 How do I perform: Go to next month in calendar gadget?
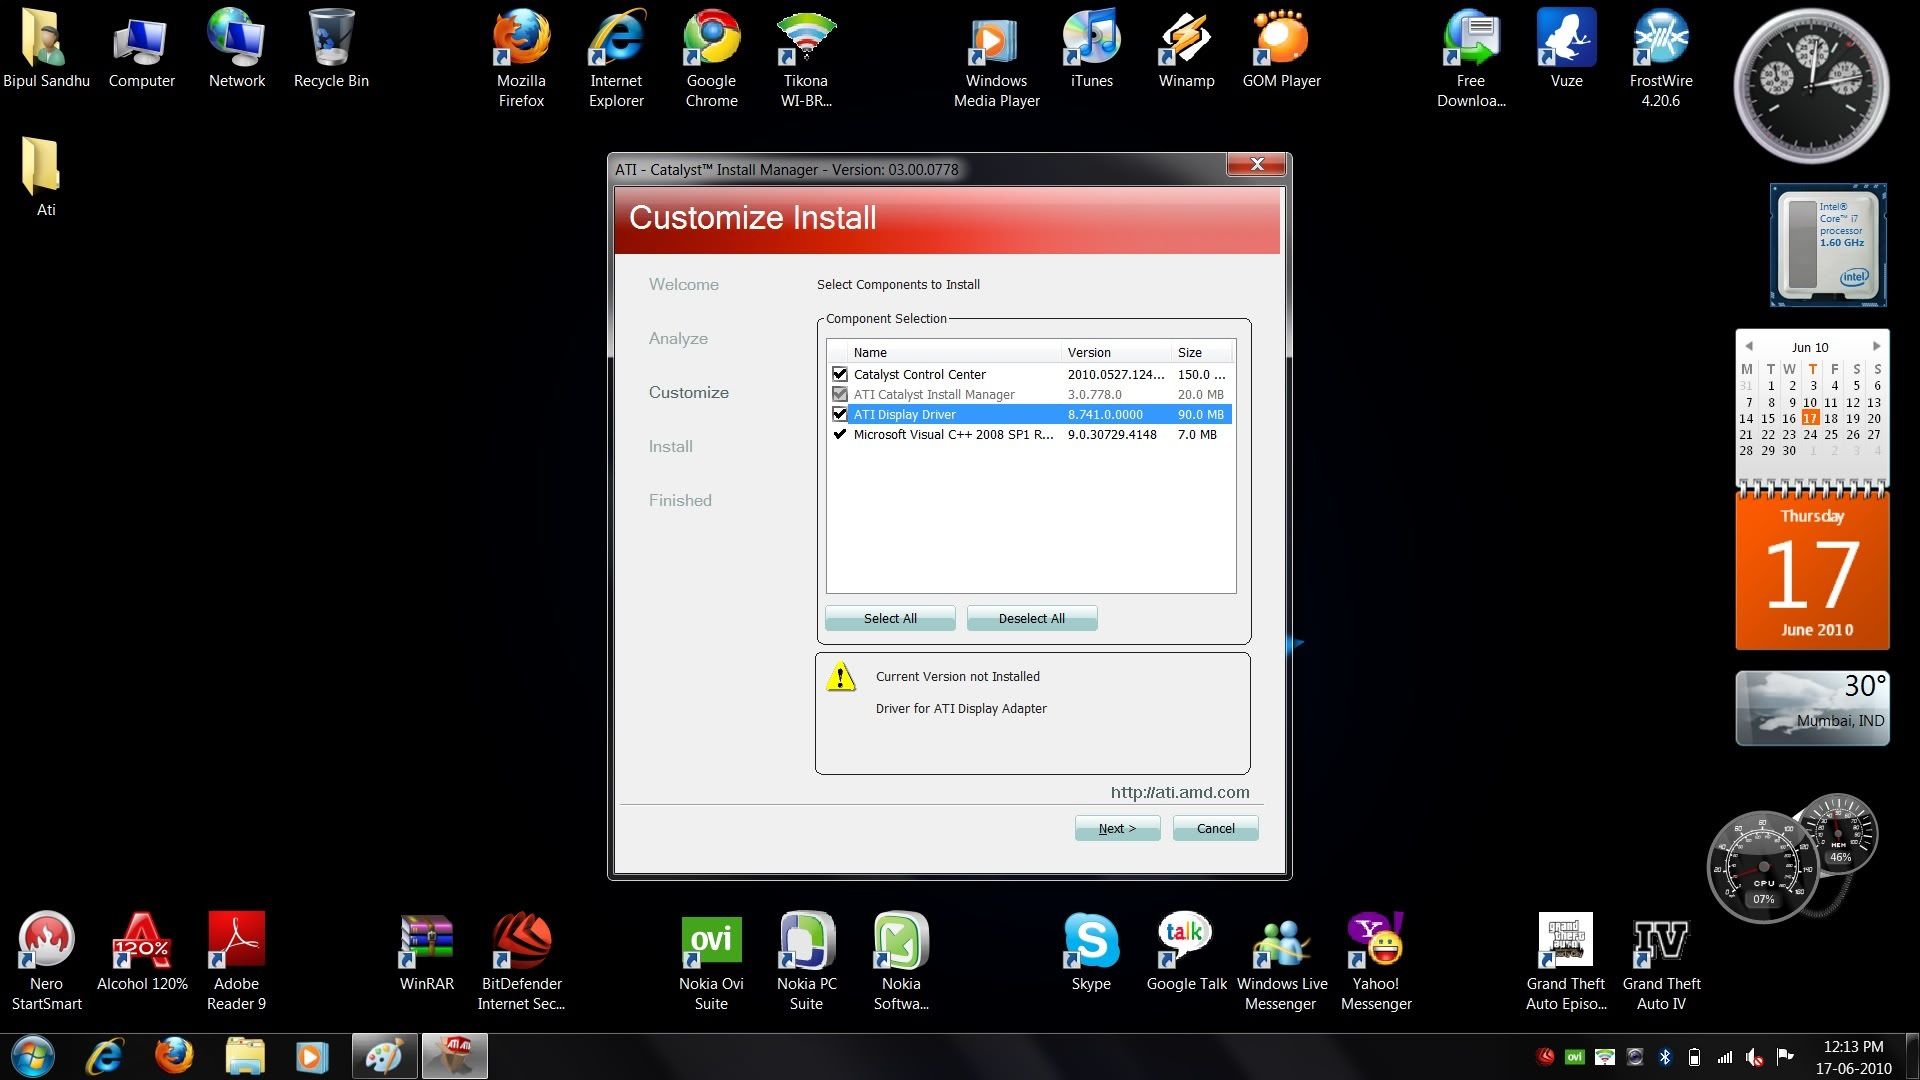point(1876,346)
